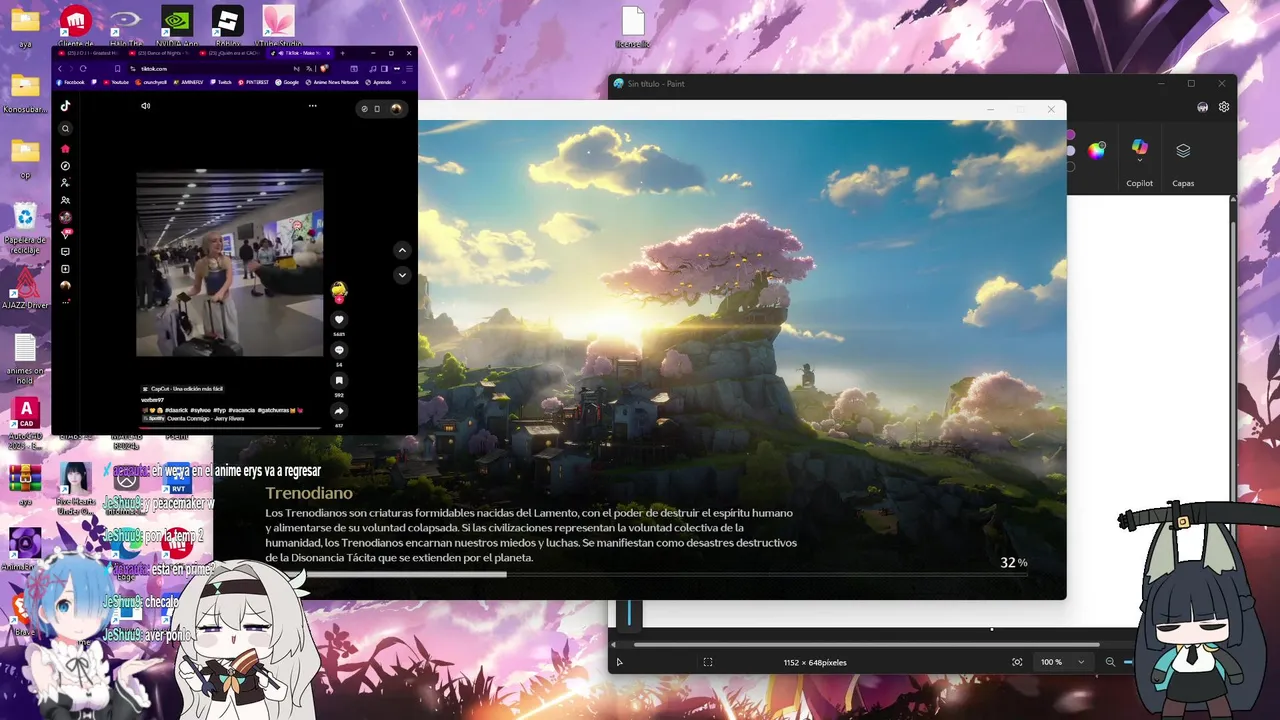1280x720 pixels.
Task: Share the TikTok video with arrow icon
Action: coord(339,411)
